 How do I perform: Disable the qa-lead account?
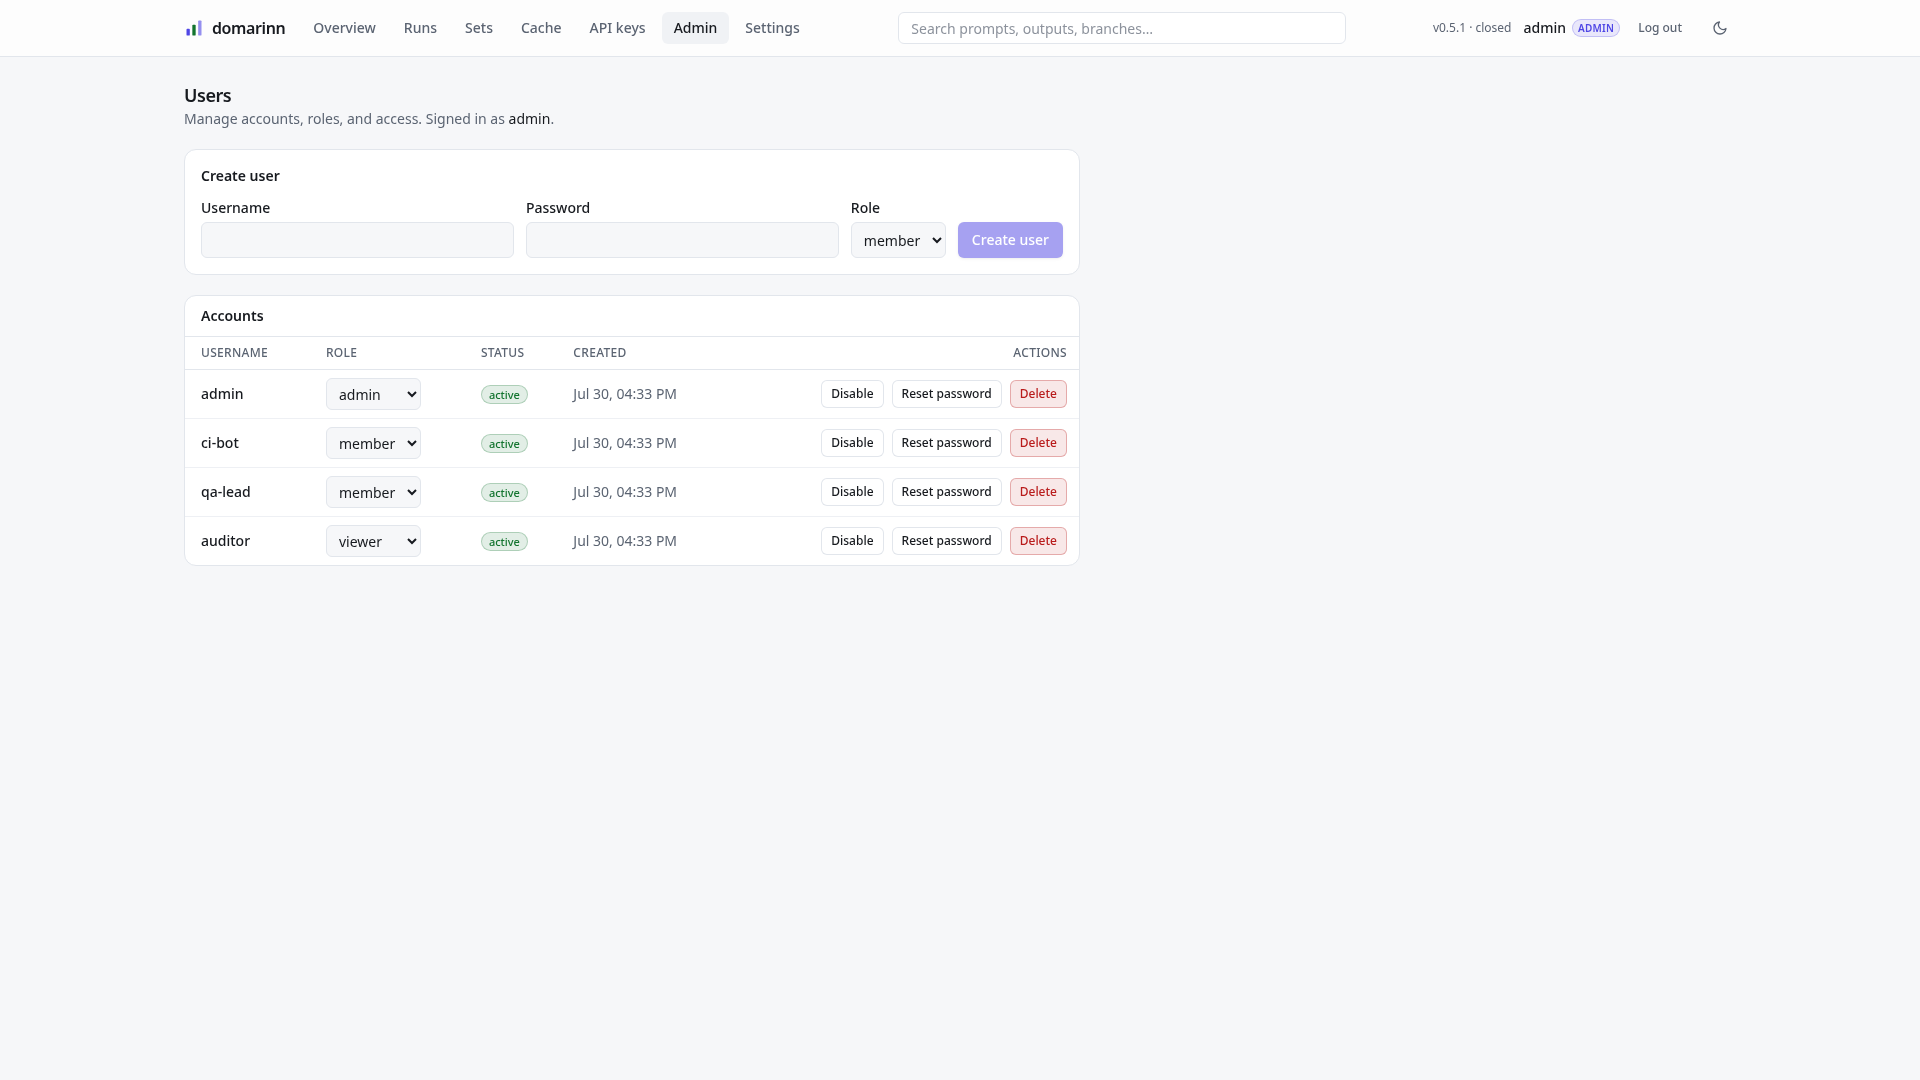coord(852,492)
